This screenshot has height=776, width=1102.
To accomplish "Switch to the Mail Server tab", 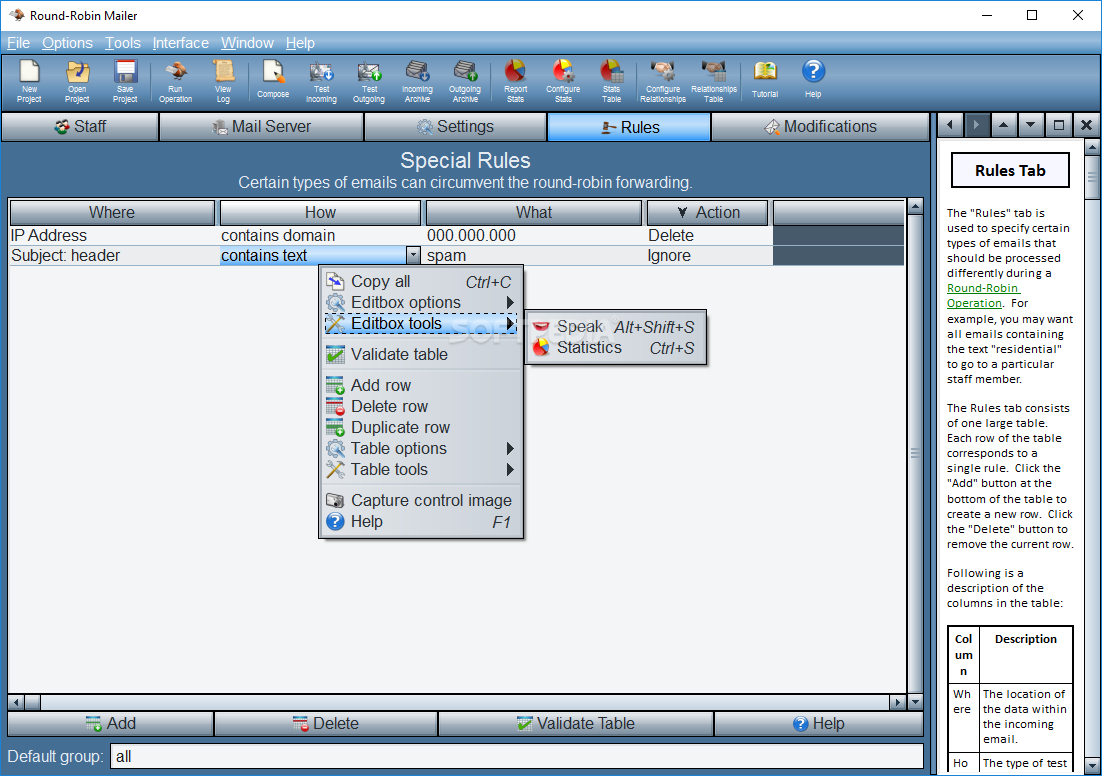I will [x=261, y=127].
